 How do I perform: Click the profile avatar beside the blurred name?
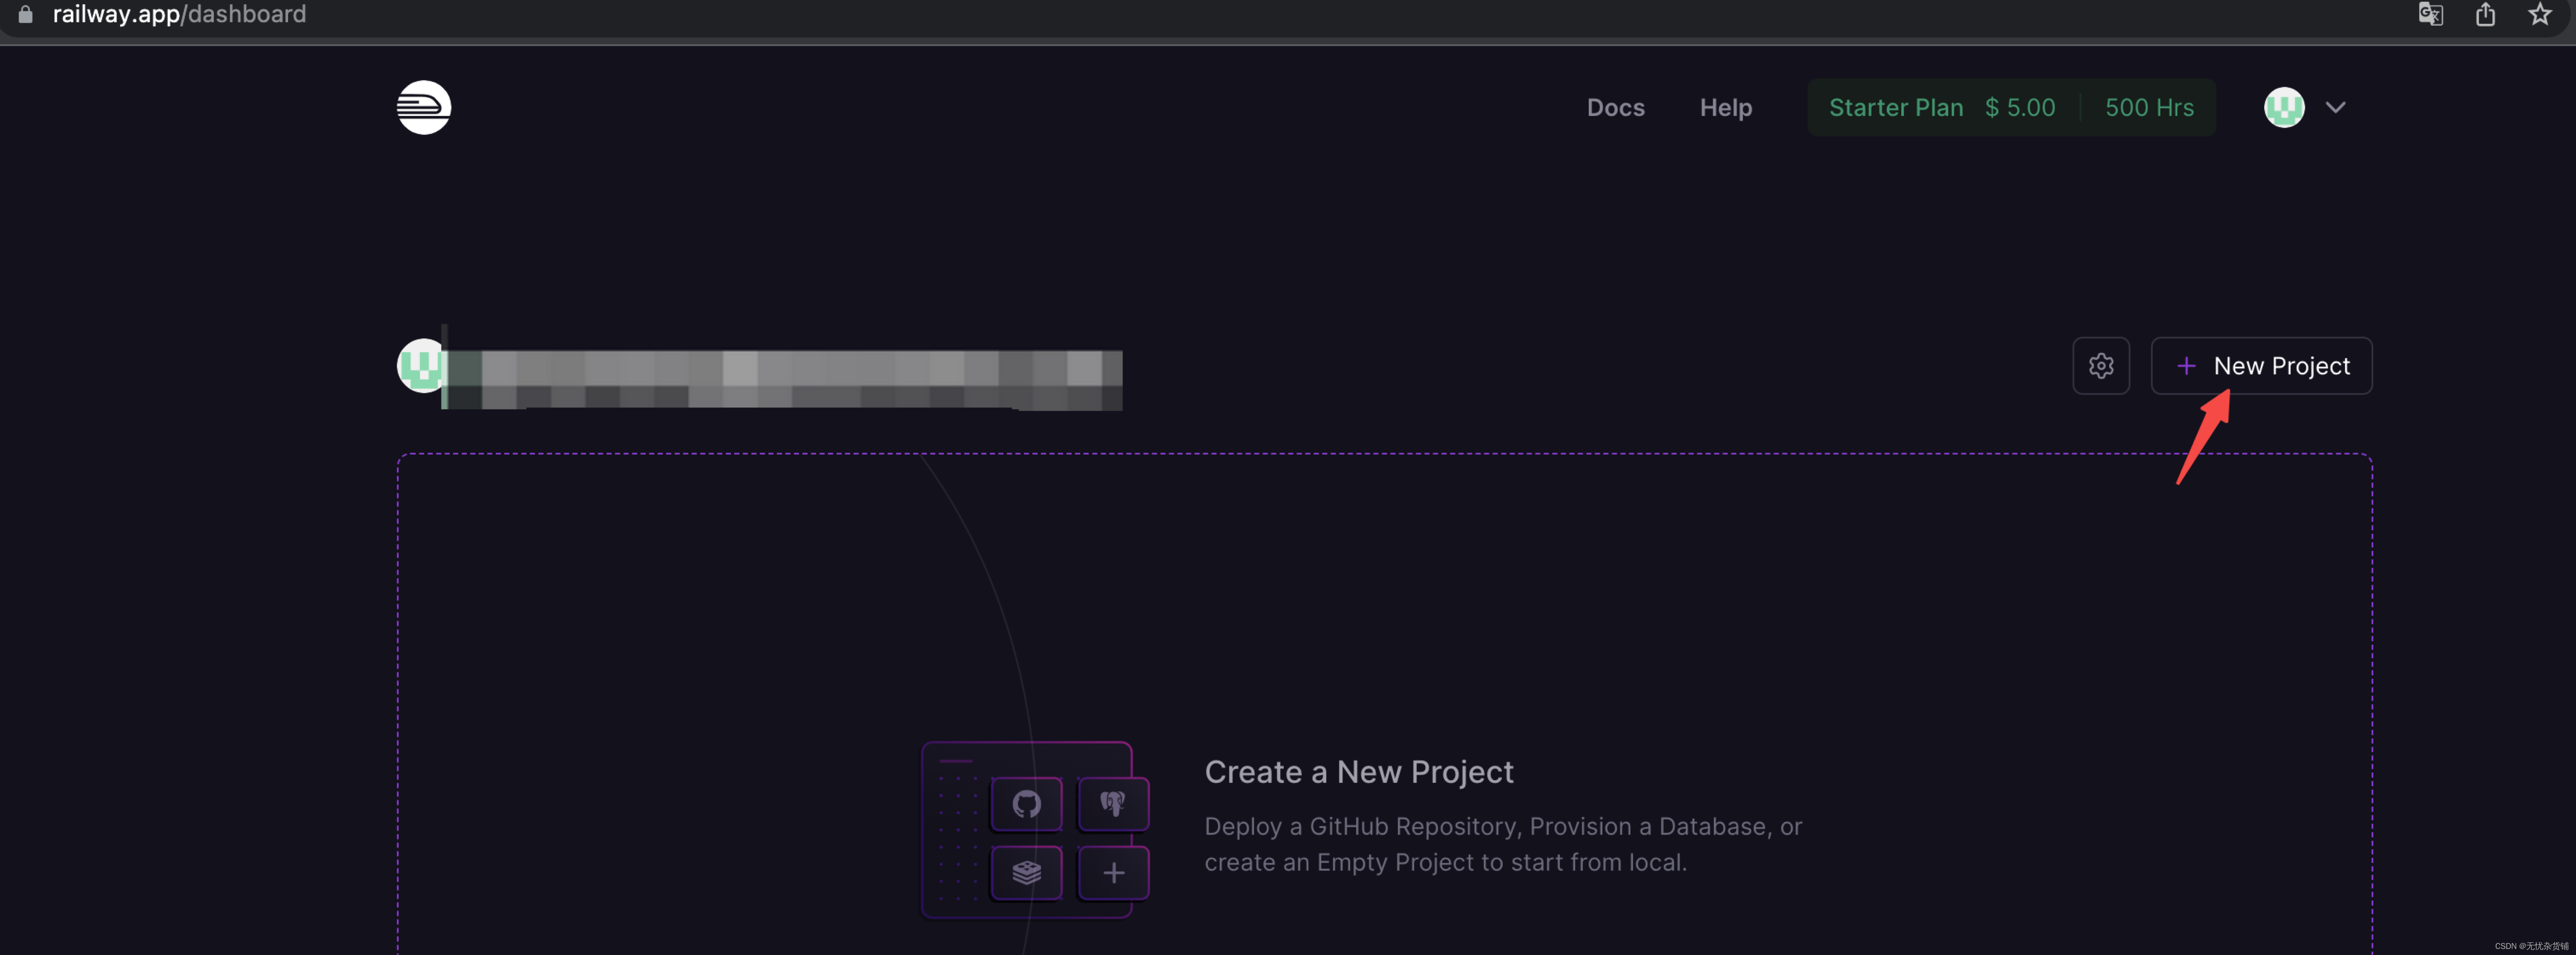[x=421, y=366]
